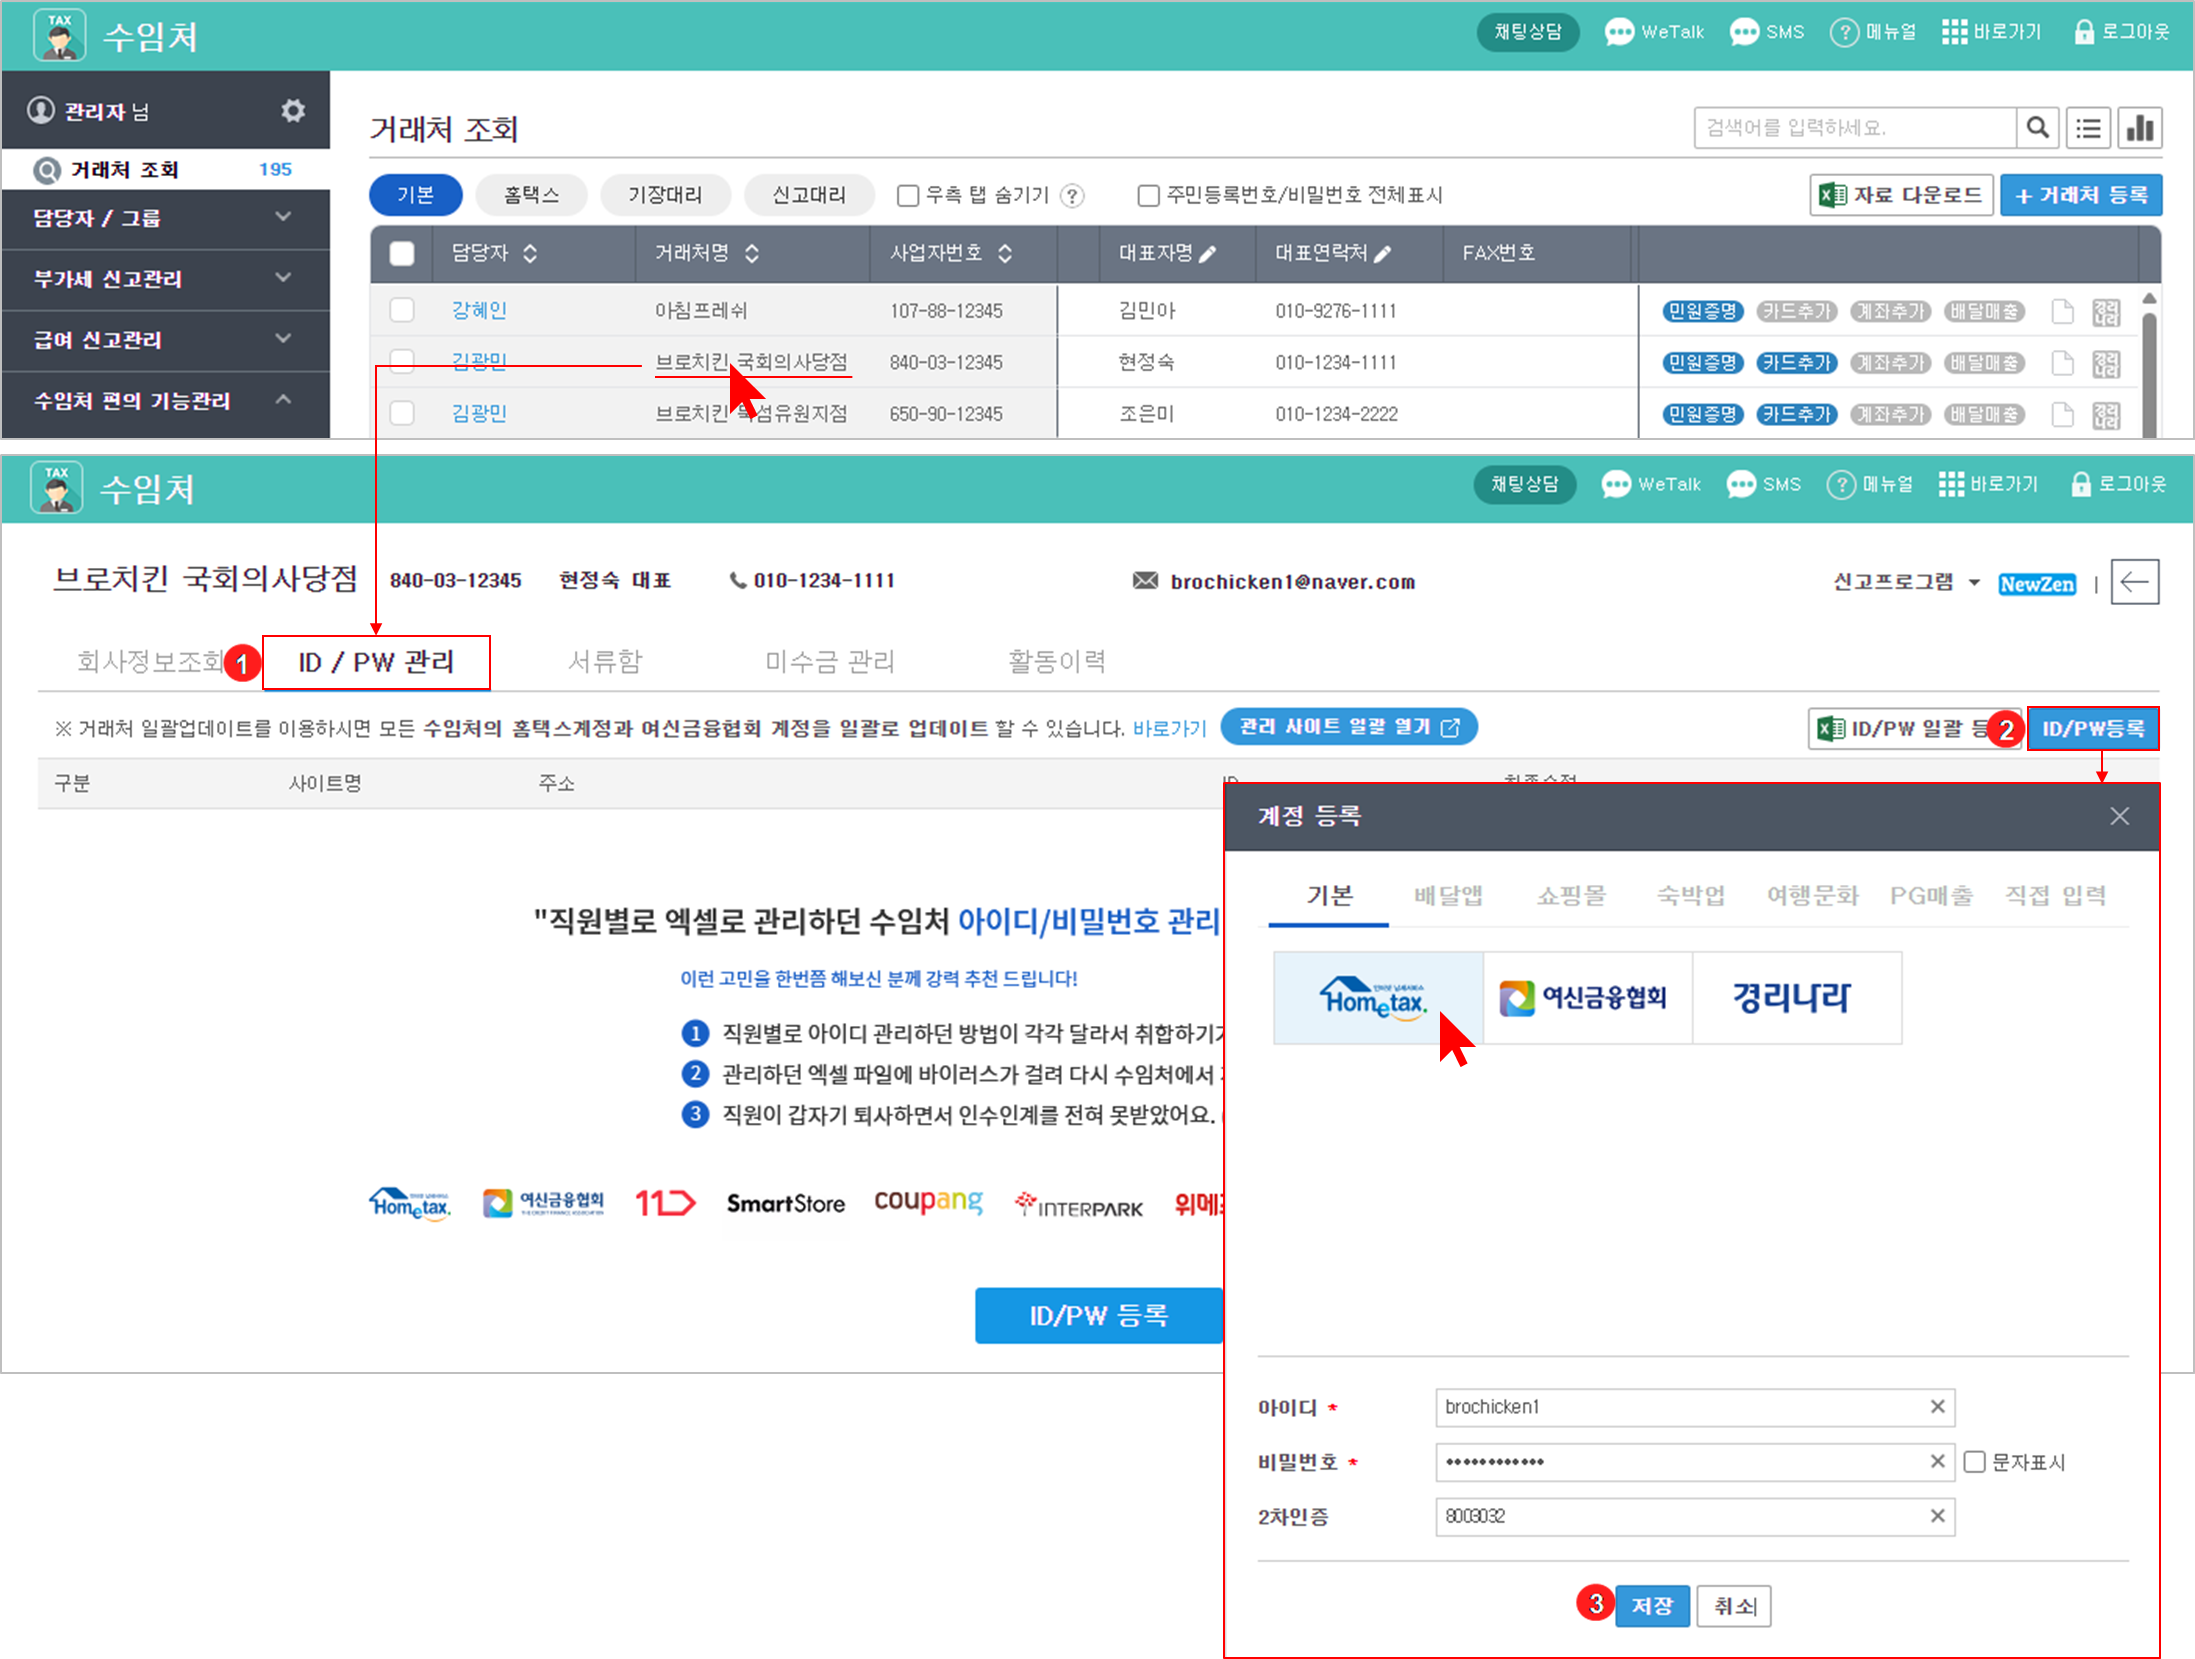Click document icon in 브로치킨 국회의사당점 row

click(x=2062, y=363)
